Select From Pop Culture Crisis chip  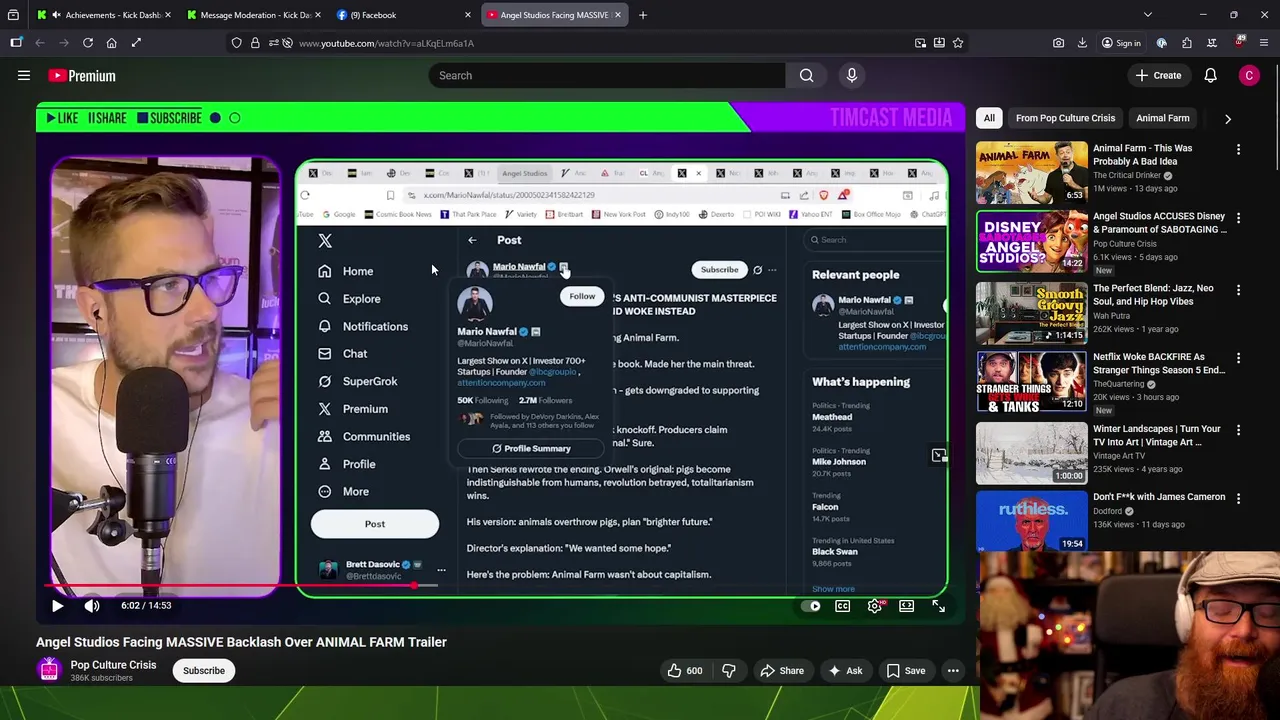click(1065, 118)
